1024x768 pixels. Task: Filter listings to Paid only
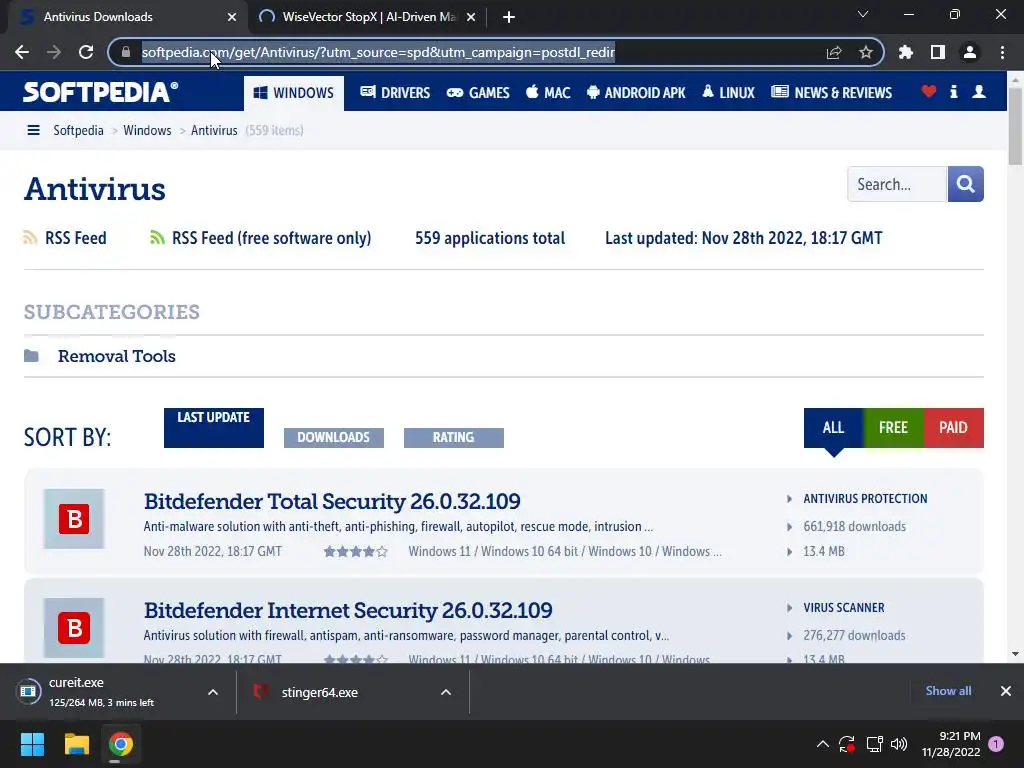953,428
